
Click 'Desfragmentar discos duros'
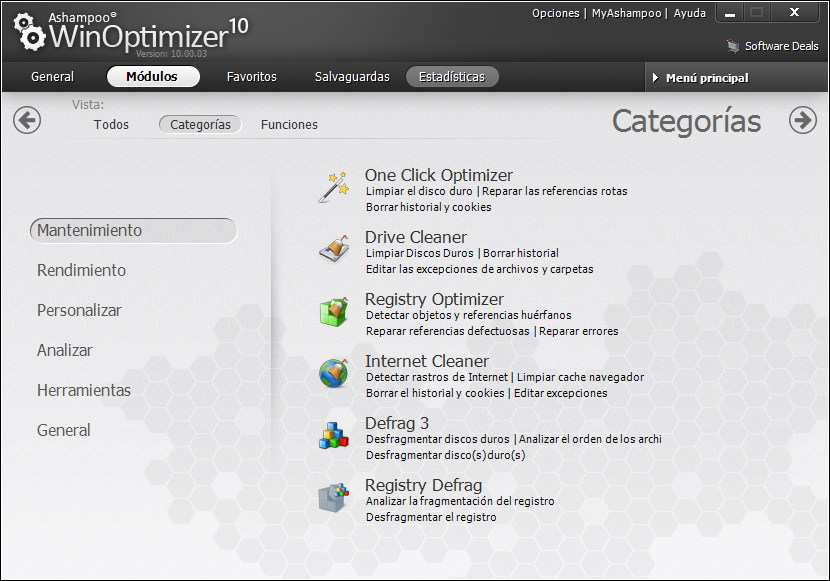(x=438, y=439)
